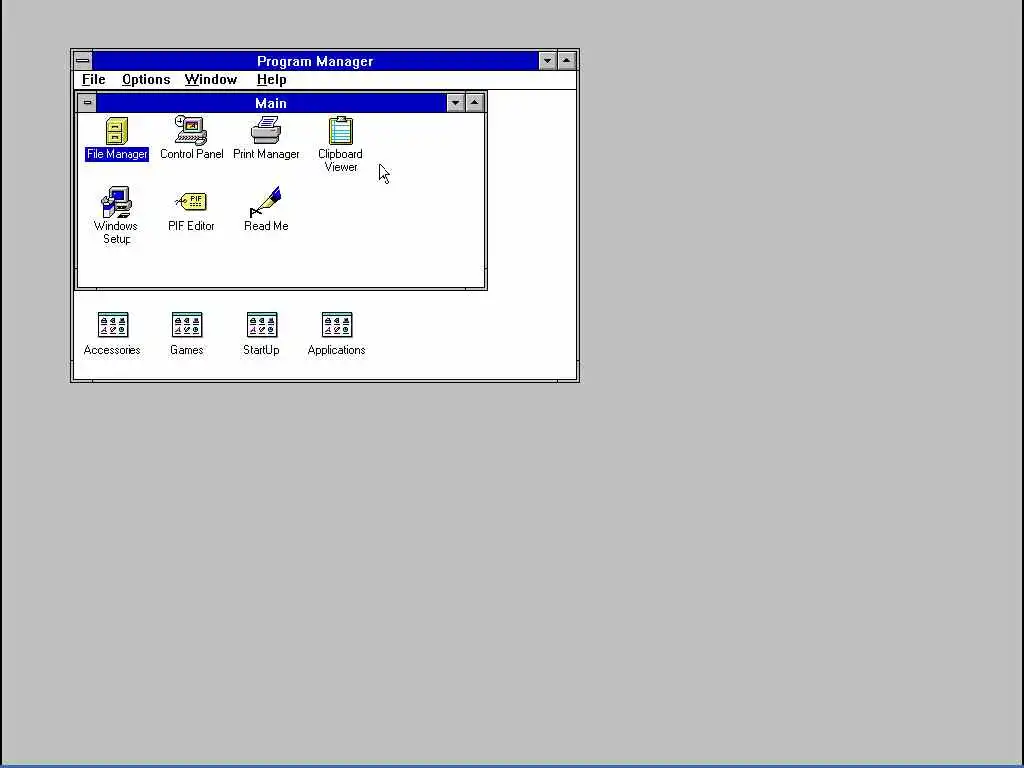Open the Help menu
This screenshot has height=768, width=1024.
point(271,80)
